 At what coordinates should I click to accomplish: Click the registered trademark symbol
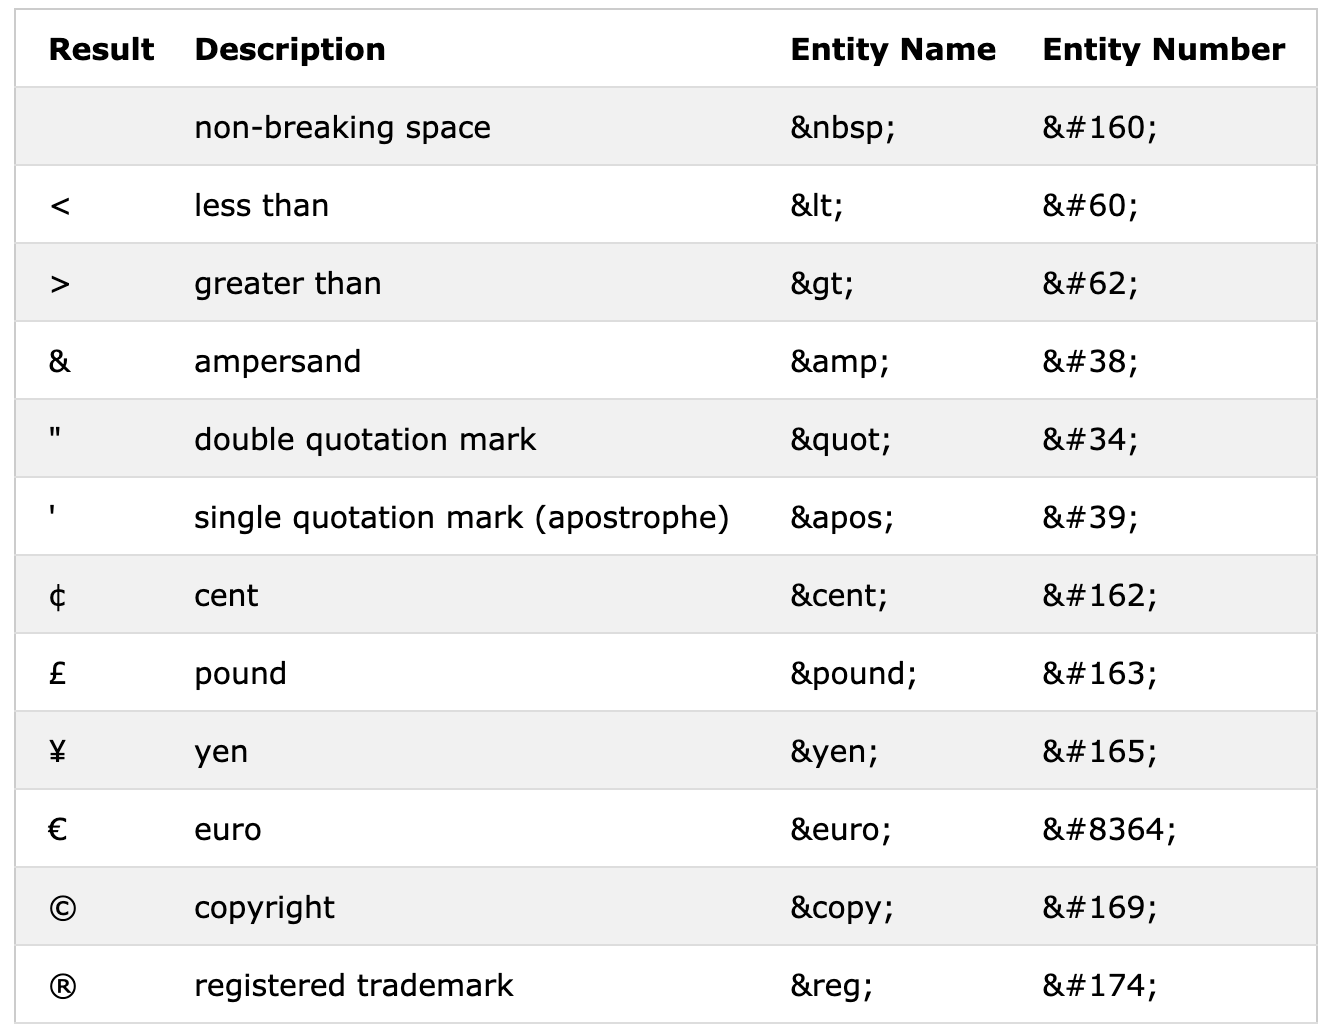click(62, 986)
